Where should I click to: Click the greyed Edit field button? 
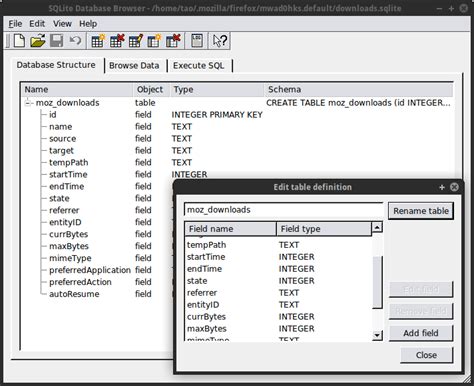421,289
